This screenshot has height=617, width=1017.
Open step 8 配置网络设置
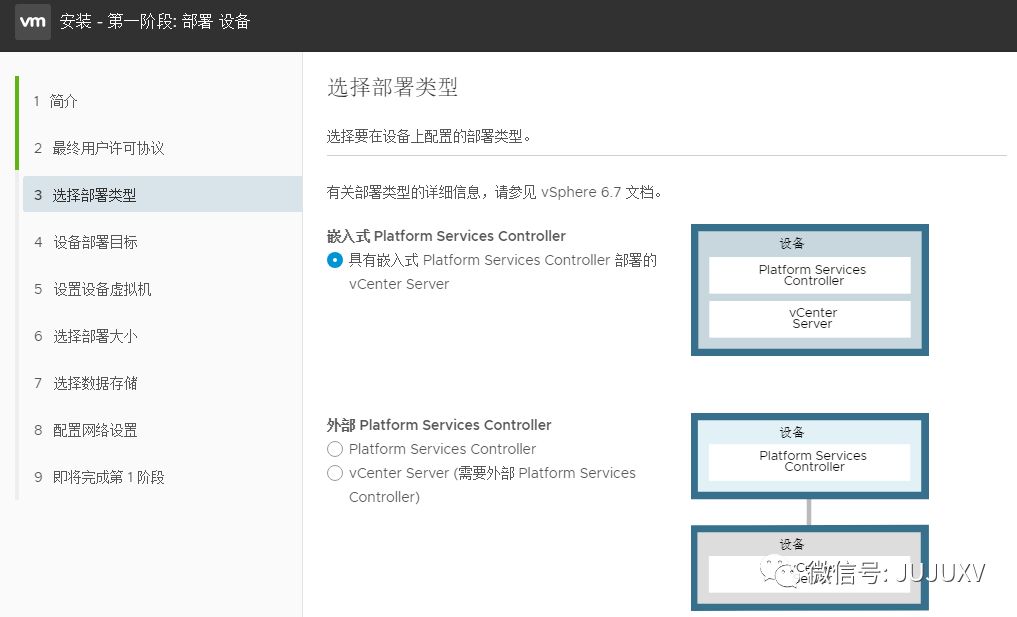pyautogui.click(x=95, y=430)
